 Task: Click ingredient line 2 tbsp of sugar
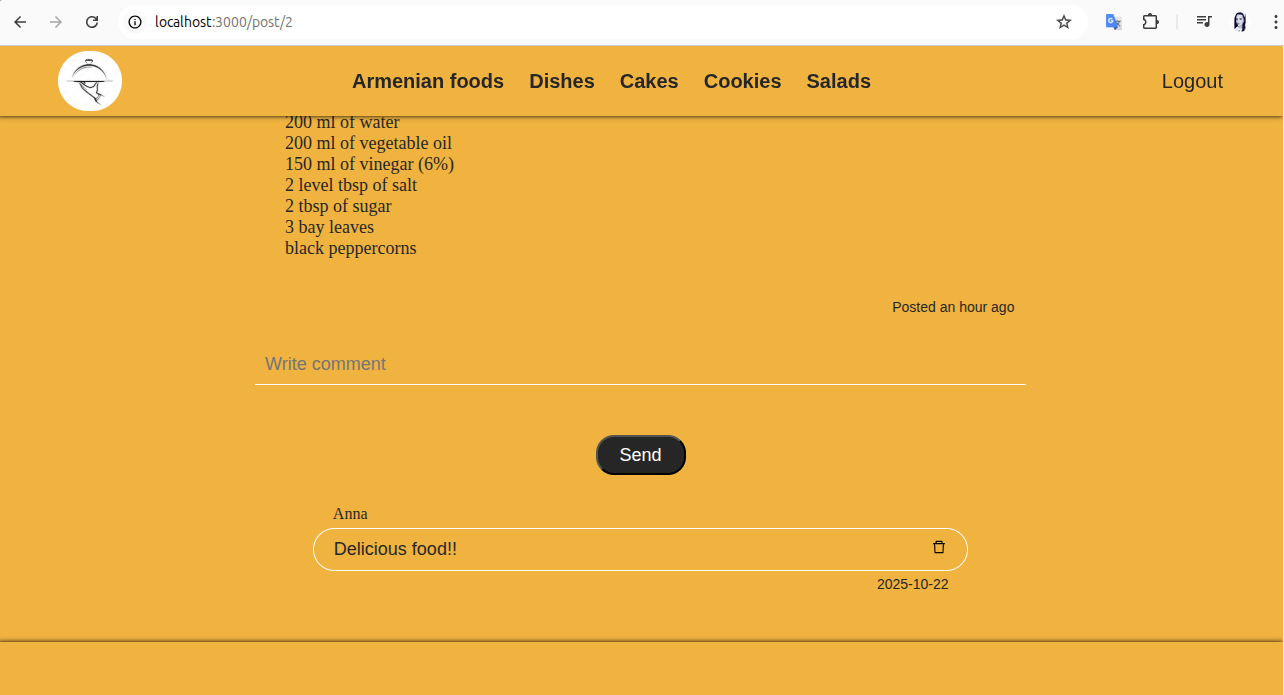click(x=338, y=206)
